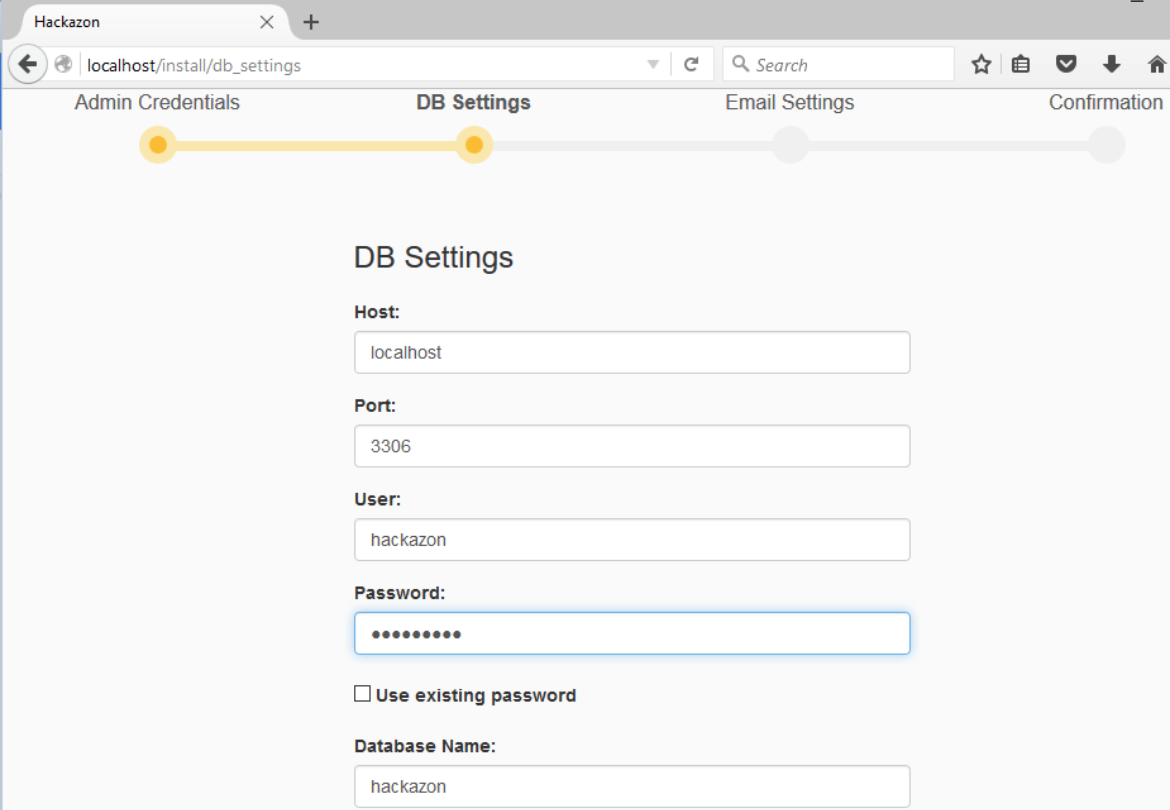
Task: Open a new tab with plus button
Action: (311, 22)
